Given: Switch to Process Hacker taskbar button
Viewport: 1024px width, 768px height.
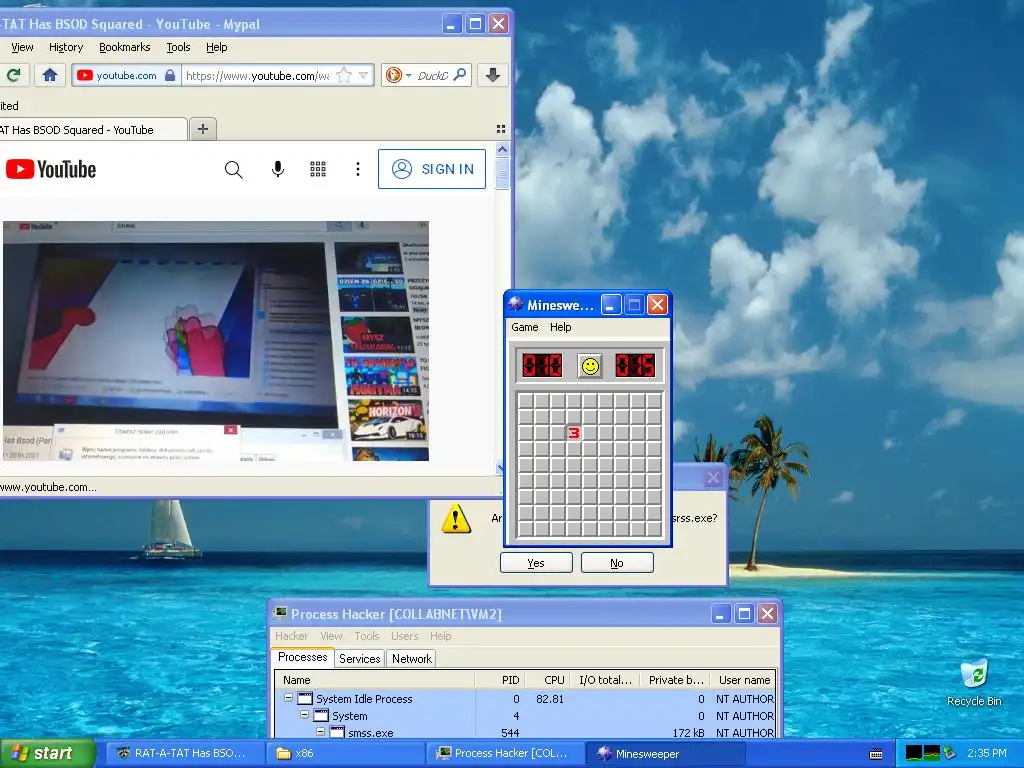Looking at the screenshot, I should point(505,754).
